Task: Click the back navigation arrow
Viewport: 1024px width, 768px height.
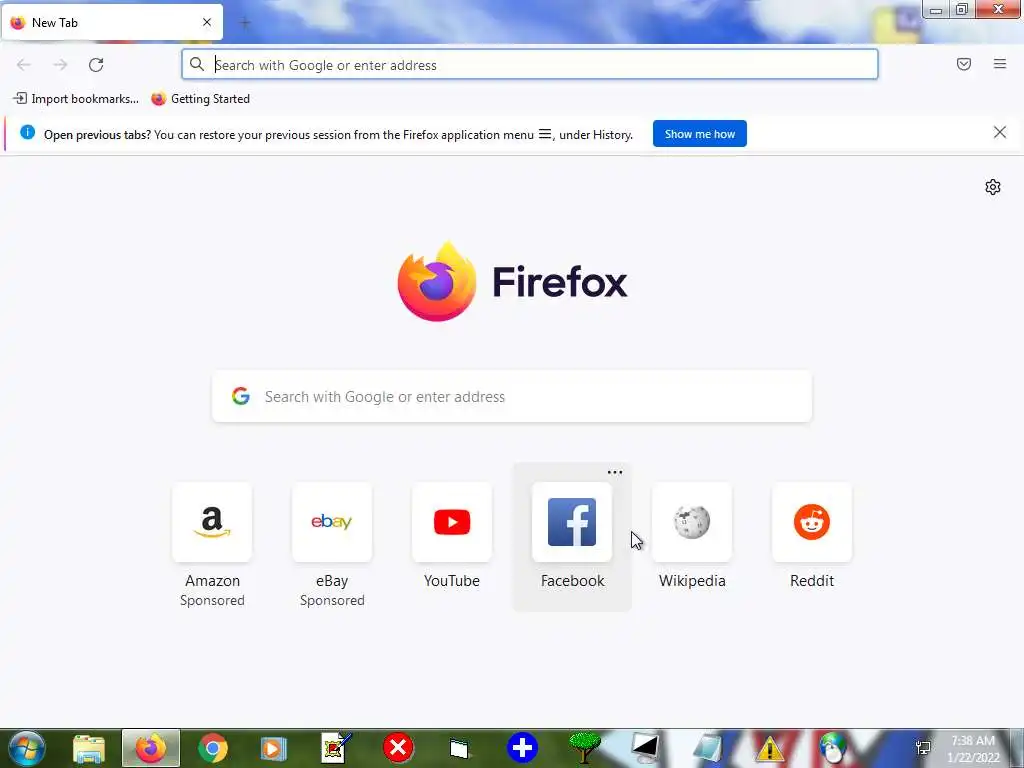Action: coord(24,65)
